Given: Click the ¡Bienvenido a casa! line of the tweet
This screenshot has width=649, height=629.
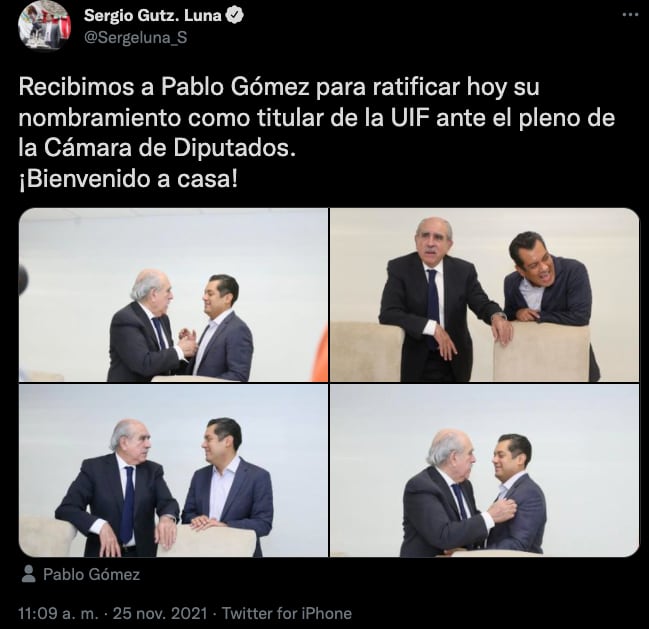Looking at the screenshot, I should 128,179.
